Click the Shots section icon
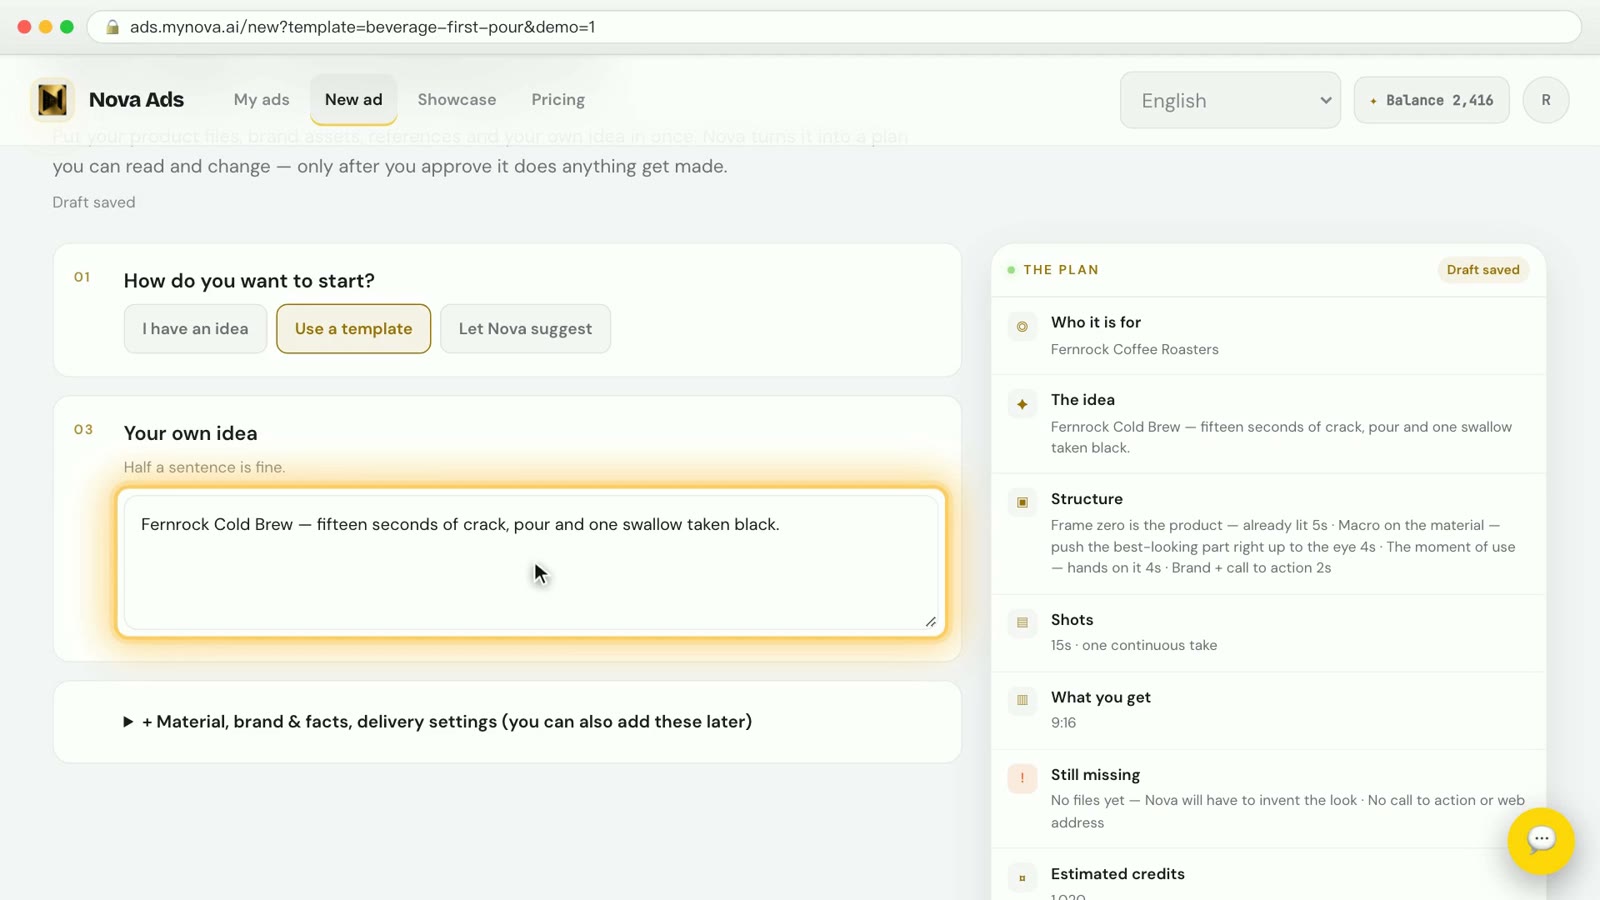This screenshot has height=900, width=1600. point(1022,622)
